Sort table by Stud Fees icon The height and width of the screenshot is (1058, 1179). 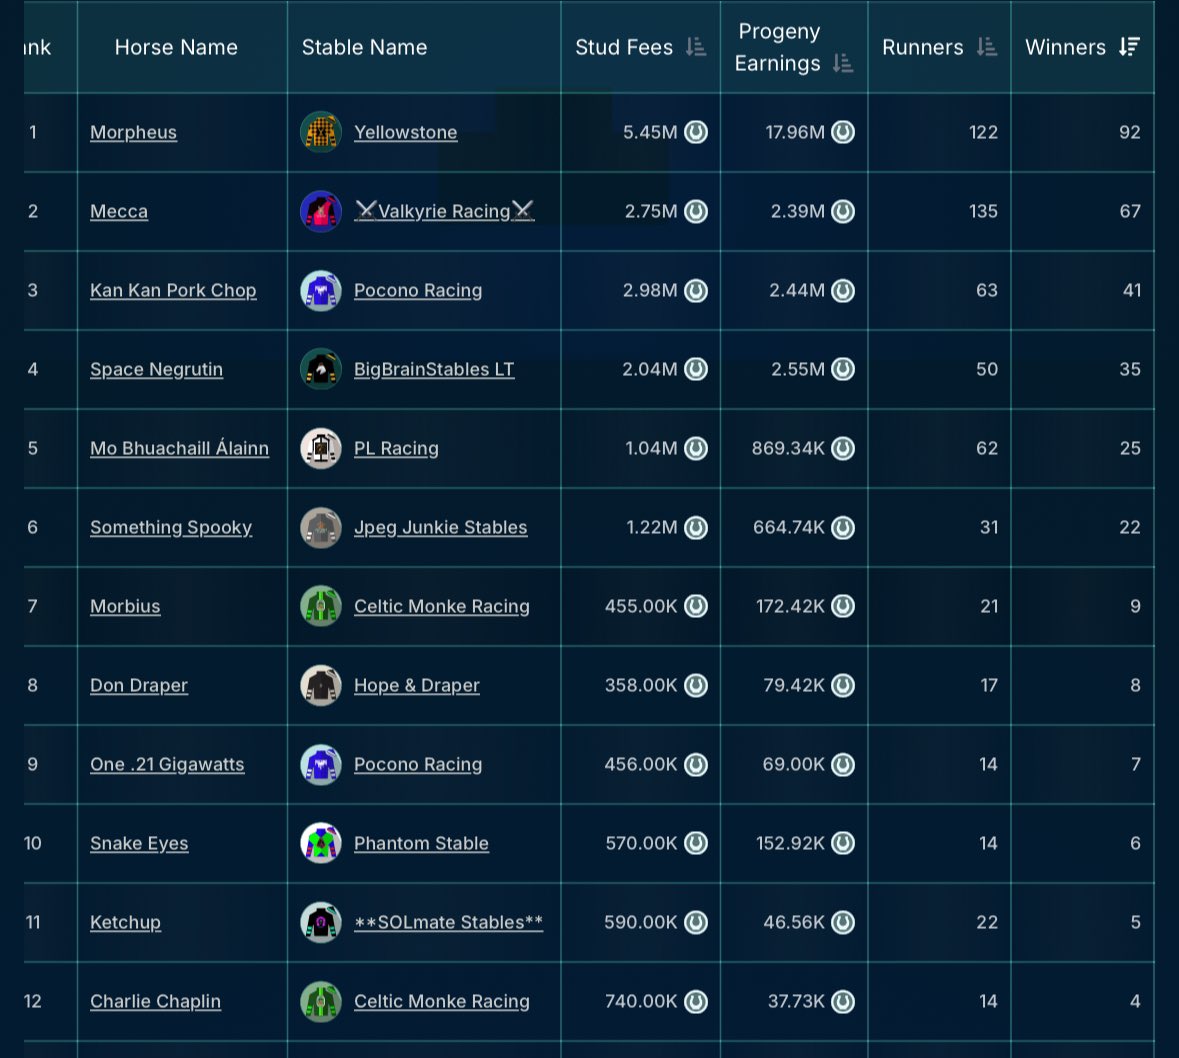[x=696, y=47]
